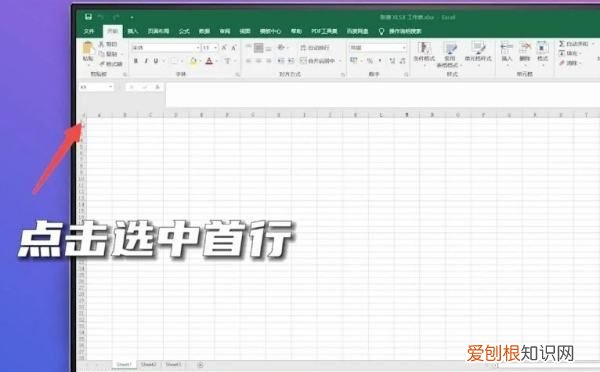Open the Customize Quick Access Toolbar dropdown
The height and width of the screenshot is (372, 600).
coord(132,17)
